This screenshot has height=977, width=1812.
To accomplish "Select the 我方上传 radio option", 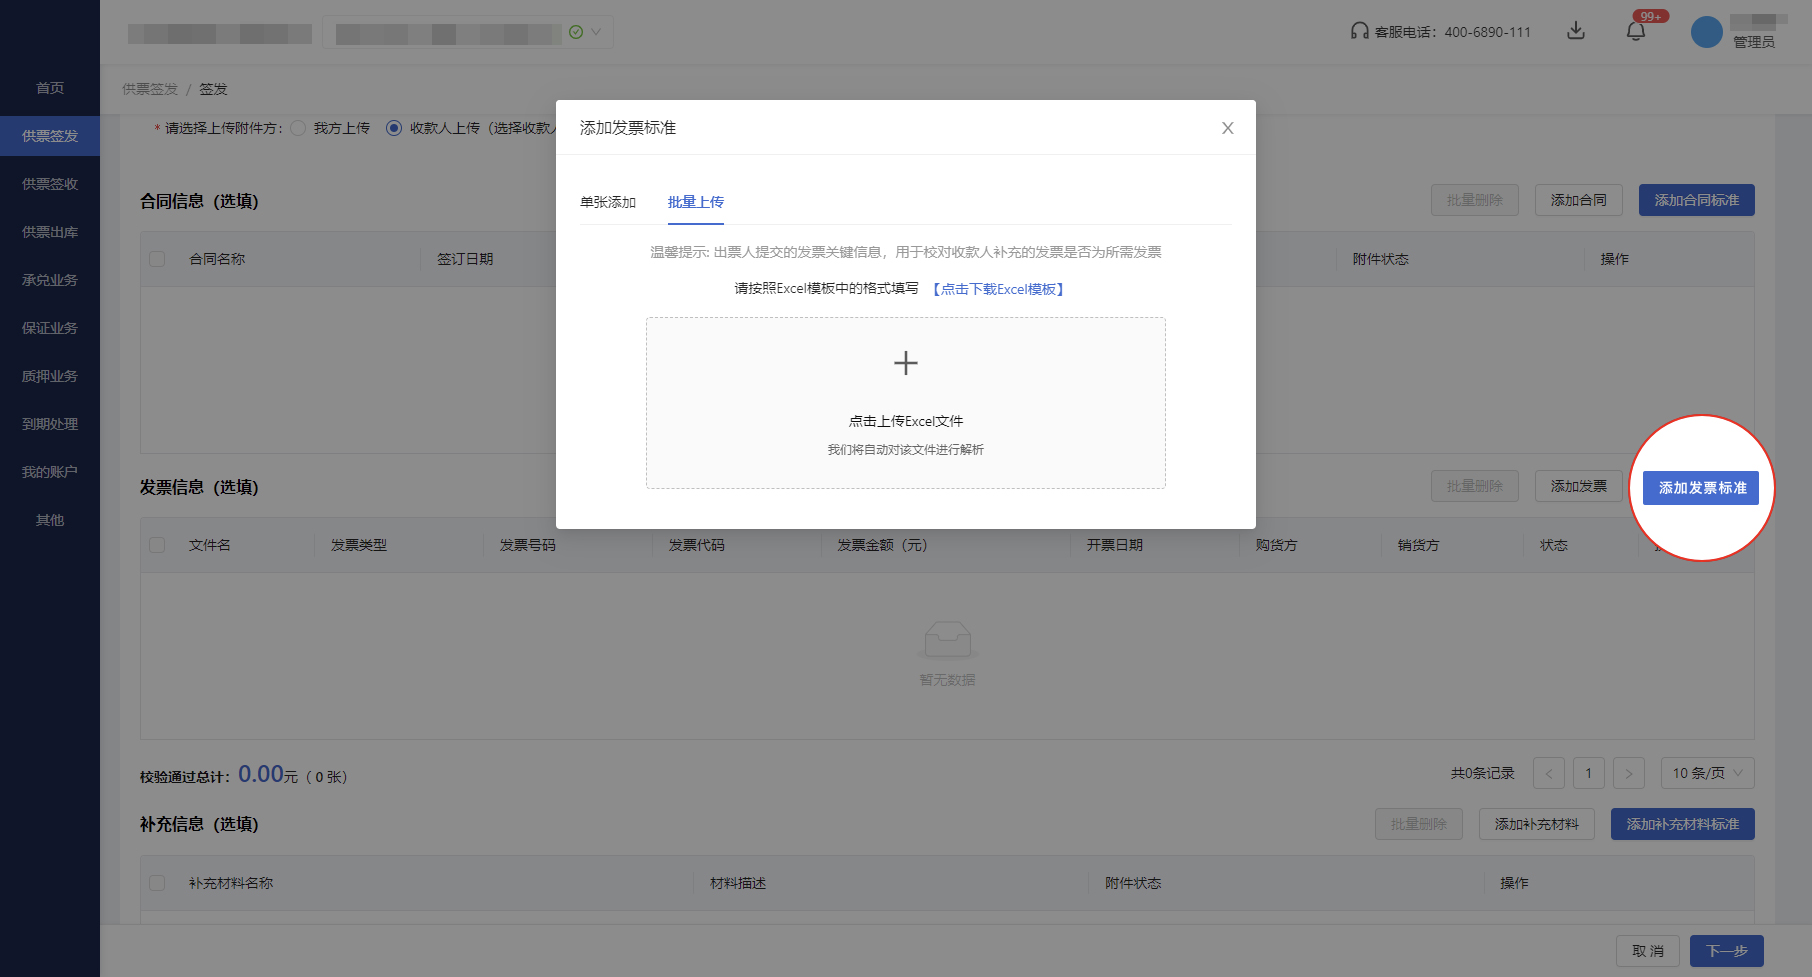I will (298, 128).
